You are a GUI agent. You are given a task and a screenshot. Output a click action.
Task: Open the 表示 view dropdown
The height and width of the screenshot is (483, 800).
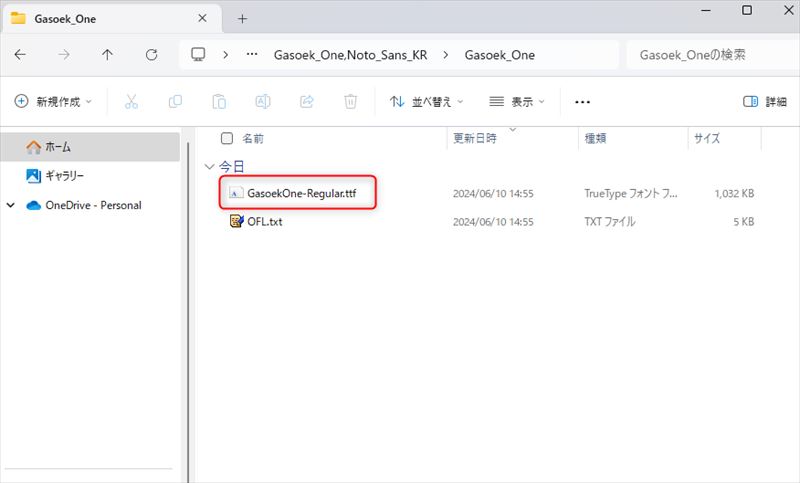(517, 102)
